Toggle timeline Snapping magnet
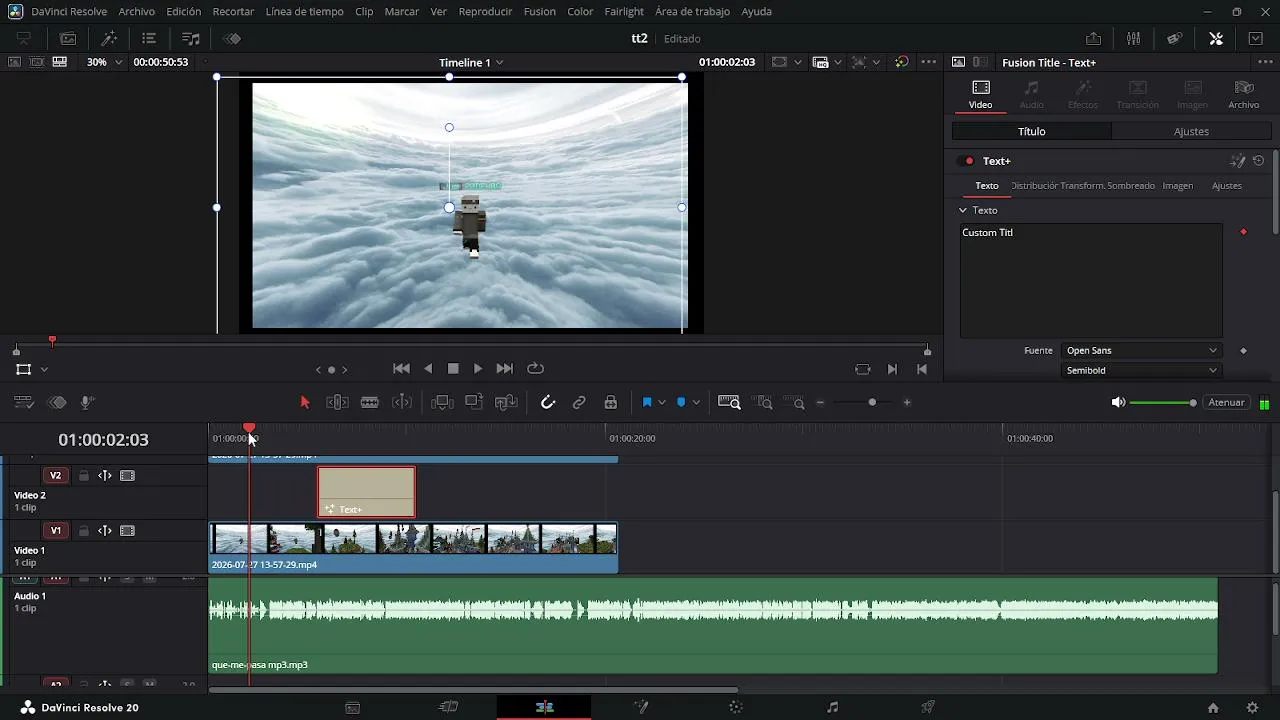1280x720 pixels. pyautogui.click(x=547, y=402)
